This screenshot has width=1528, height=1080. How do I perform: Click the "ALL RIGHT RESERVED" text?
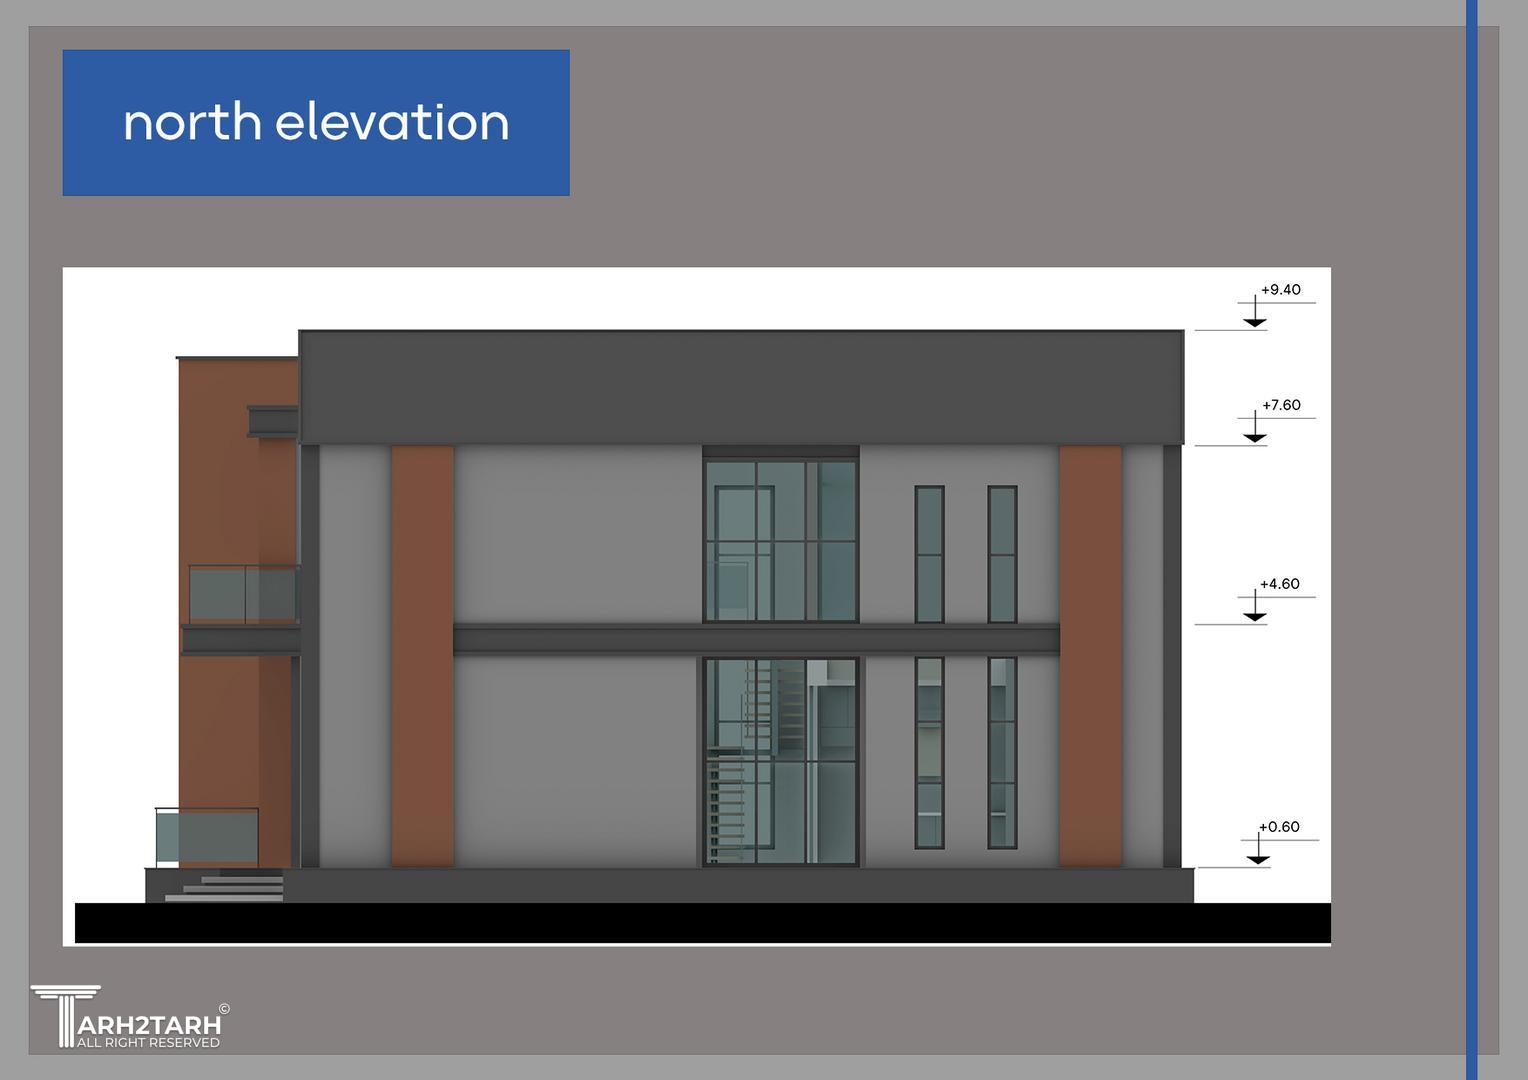point(148,1043)
